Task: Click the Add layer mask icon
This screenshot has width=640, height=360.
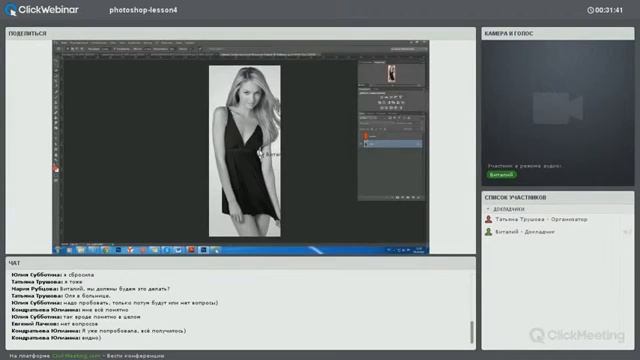Action: pyautogui.click(x=397, y=198)
